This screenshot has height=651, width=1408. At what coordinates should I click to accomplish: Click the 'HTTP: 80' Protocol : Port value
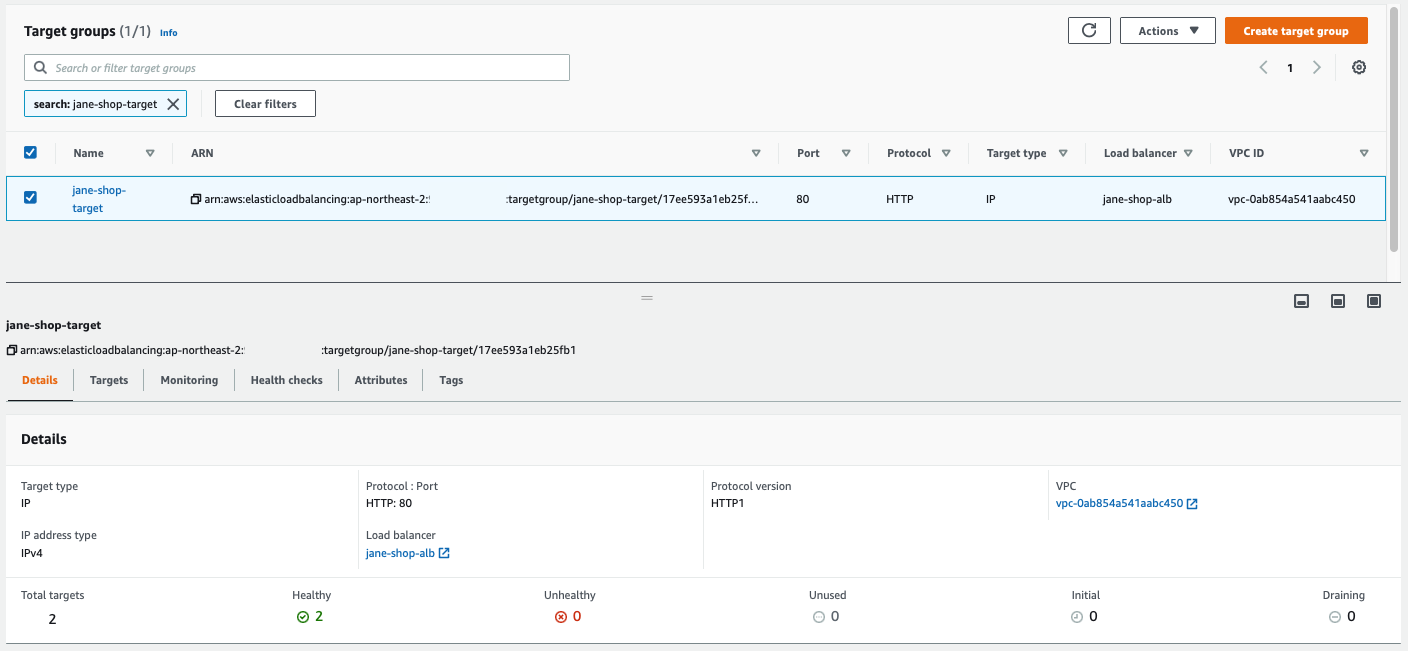tap(389, 503)
